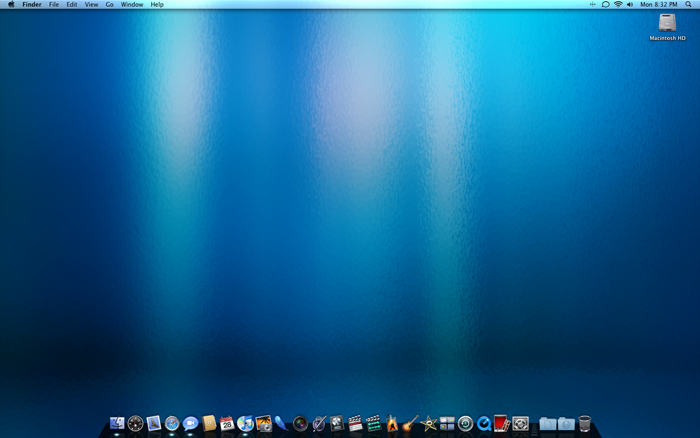Open the Finder application menu
The height and width of the screenshot is (438, 700).
click(x=32, y=4)
